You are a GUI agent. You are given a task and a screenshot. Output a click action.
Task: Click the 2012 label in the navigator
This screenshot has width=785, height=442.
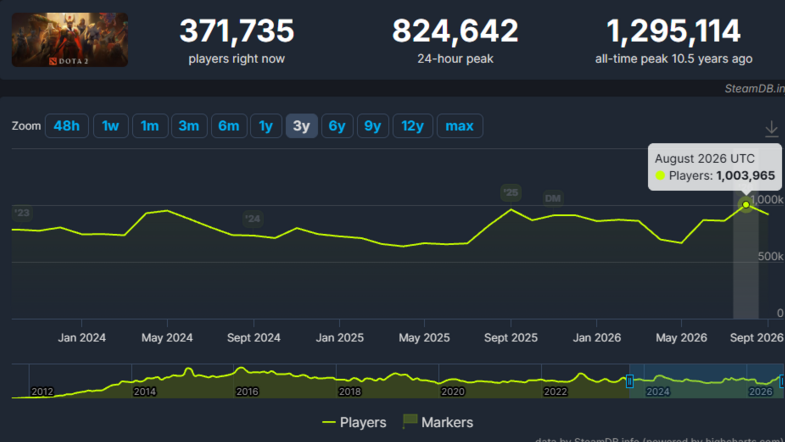pos(42,391)
